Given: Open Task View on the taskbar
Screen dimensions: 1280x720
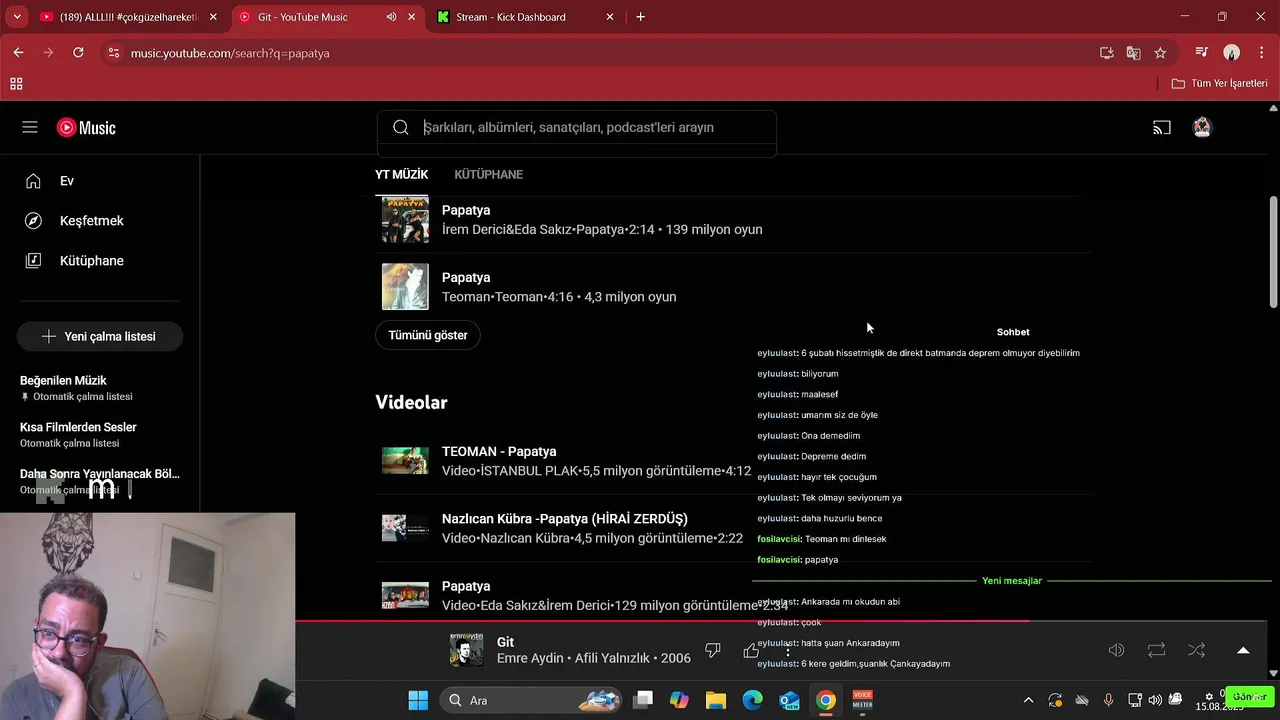Looking at the screenshot, I should [643, 700].
